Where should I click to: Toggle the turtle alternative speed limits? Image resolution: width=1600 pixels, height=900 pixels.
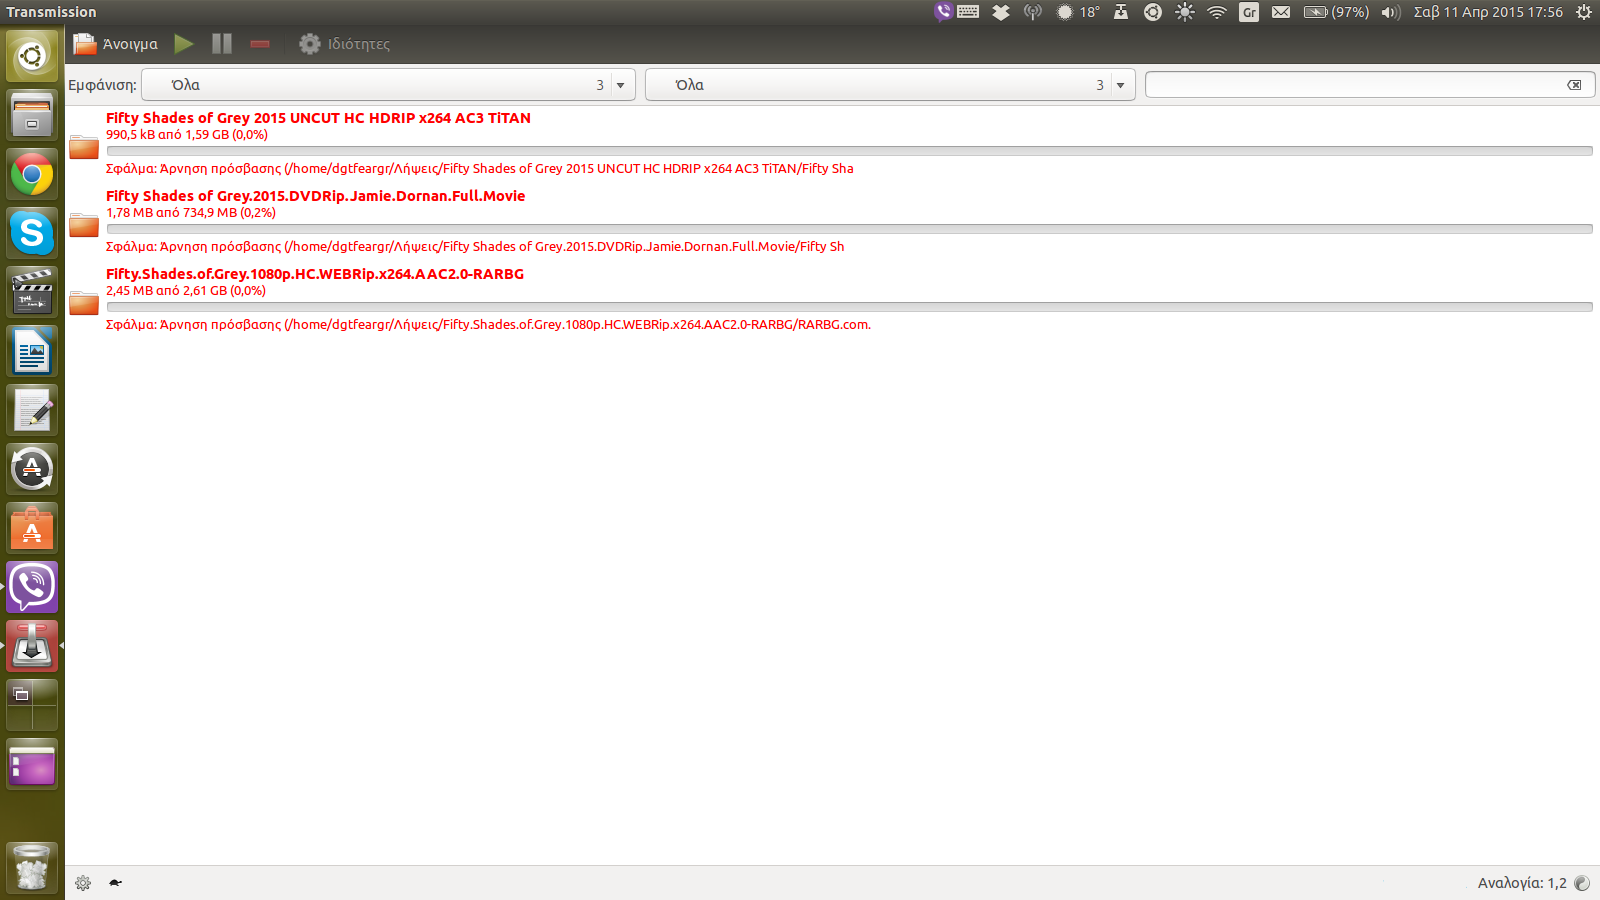[x=116, y=883]
